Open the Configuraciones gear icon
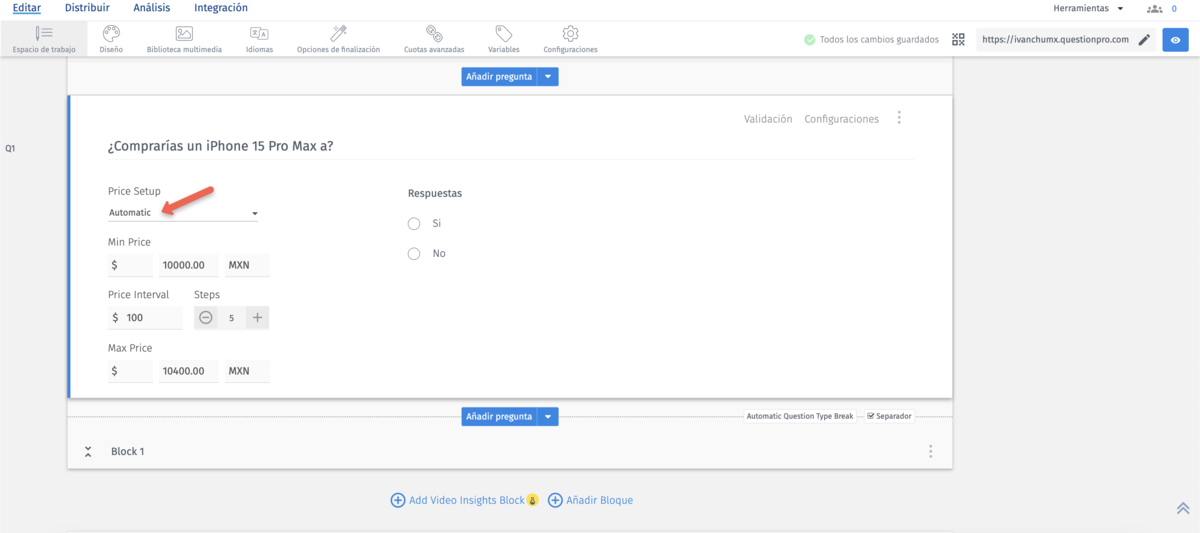The width and height of the screenshot is (1200, 533). [x=570, y=33]
